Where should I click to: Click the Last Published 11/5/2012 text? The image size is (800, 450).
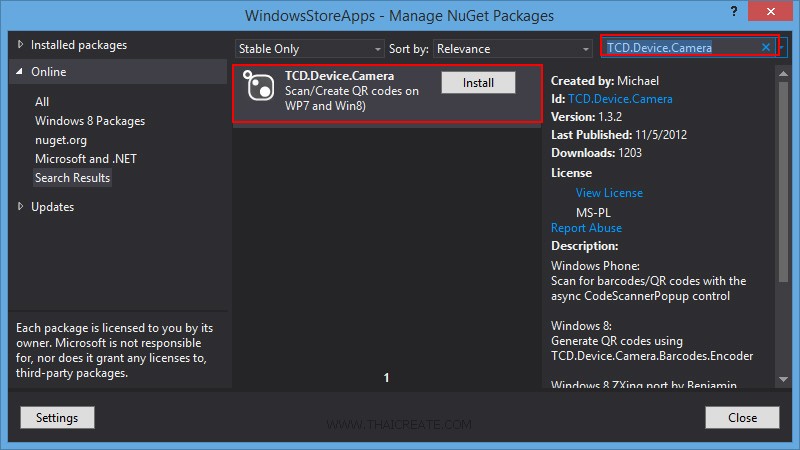click(x=619, y=135)
